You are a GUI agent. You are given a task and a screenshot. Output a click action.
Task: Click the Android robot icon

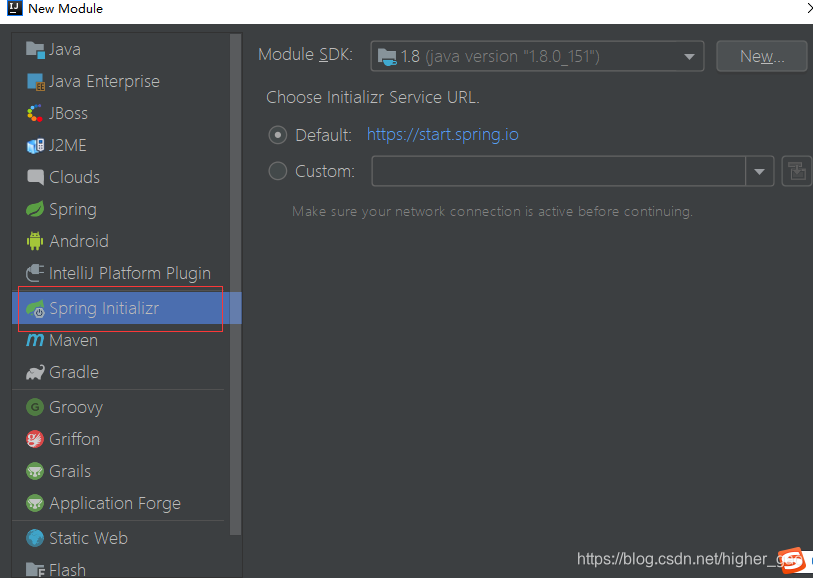tap(35, 241)
